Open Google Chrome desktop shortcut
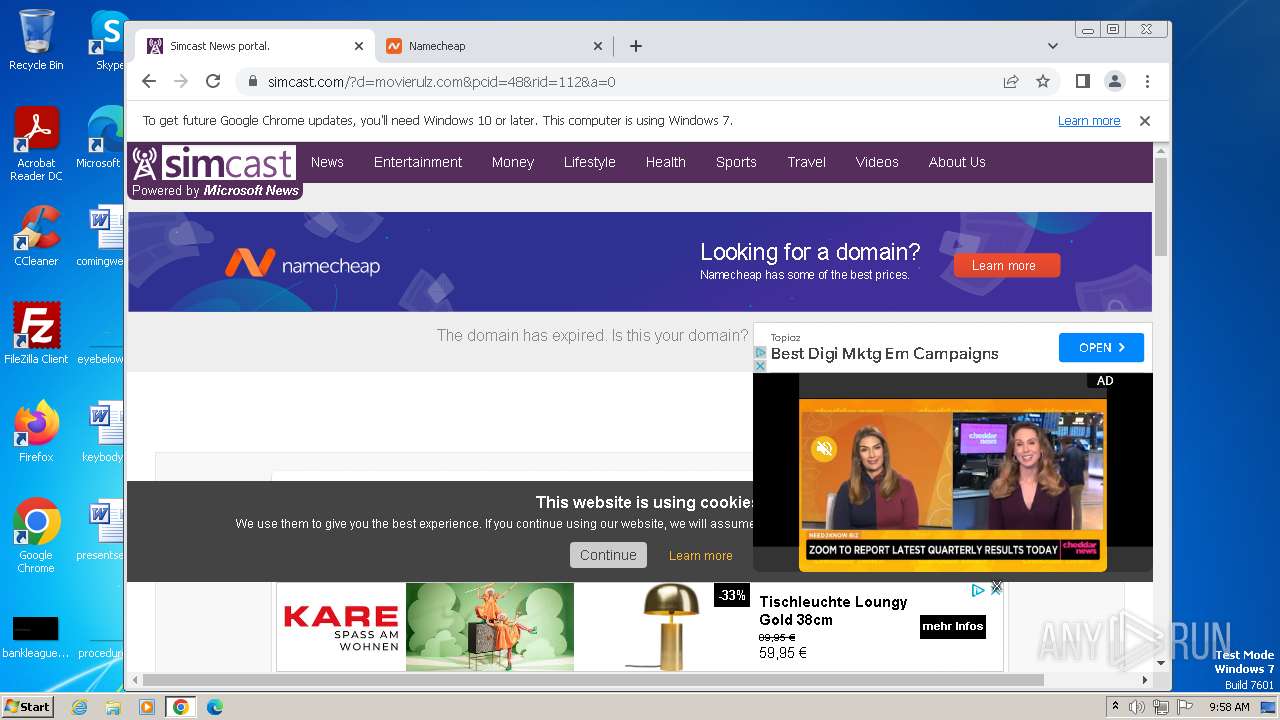This screenshot has width=1280, height=720. (36, 536)
